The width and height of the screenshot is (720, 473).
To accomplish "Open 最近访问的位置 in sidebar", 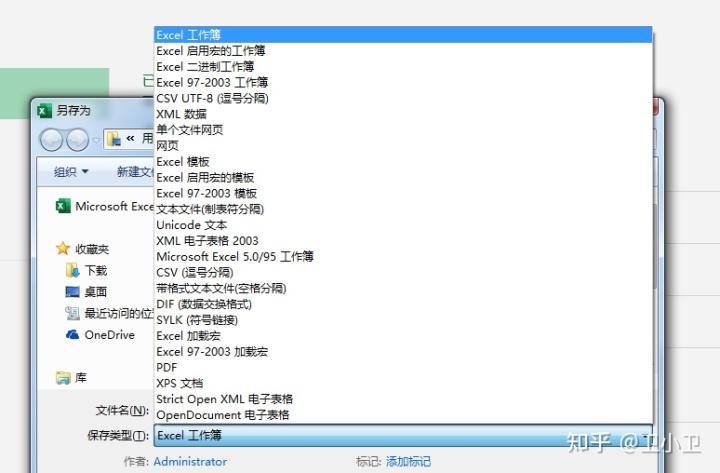I will [109, 313].
